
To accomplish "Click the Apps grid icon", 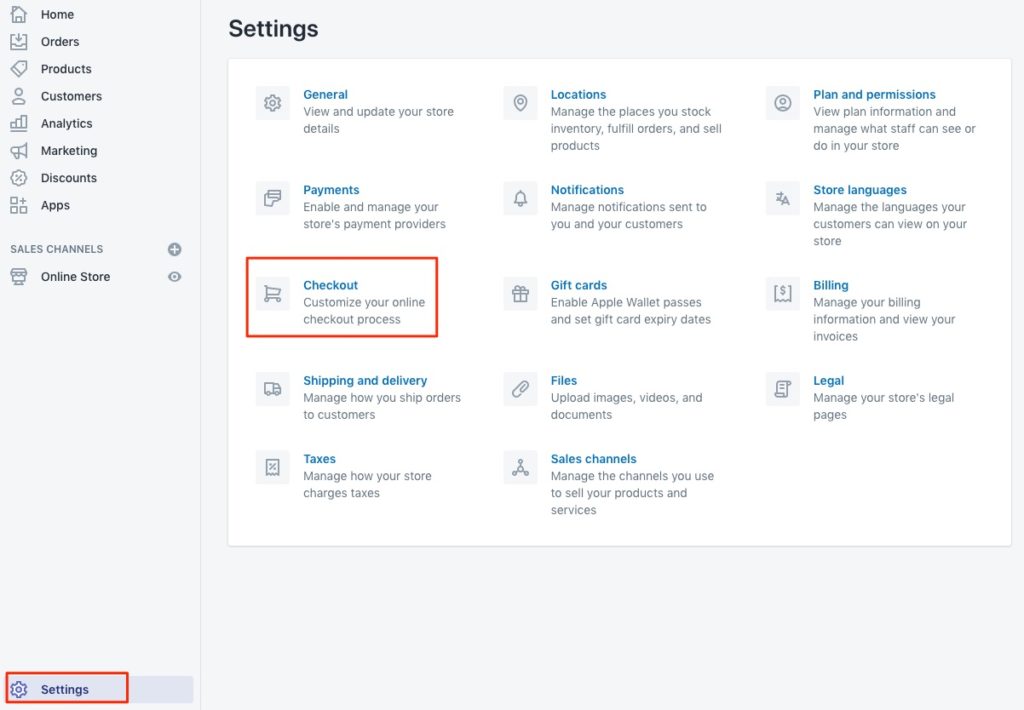I will pos(19,205).
